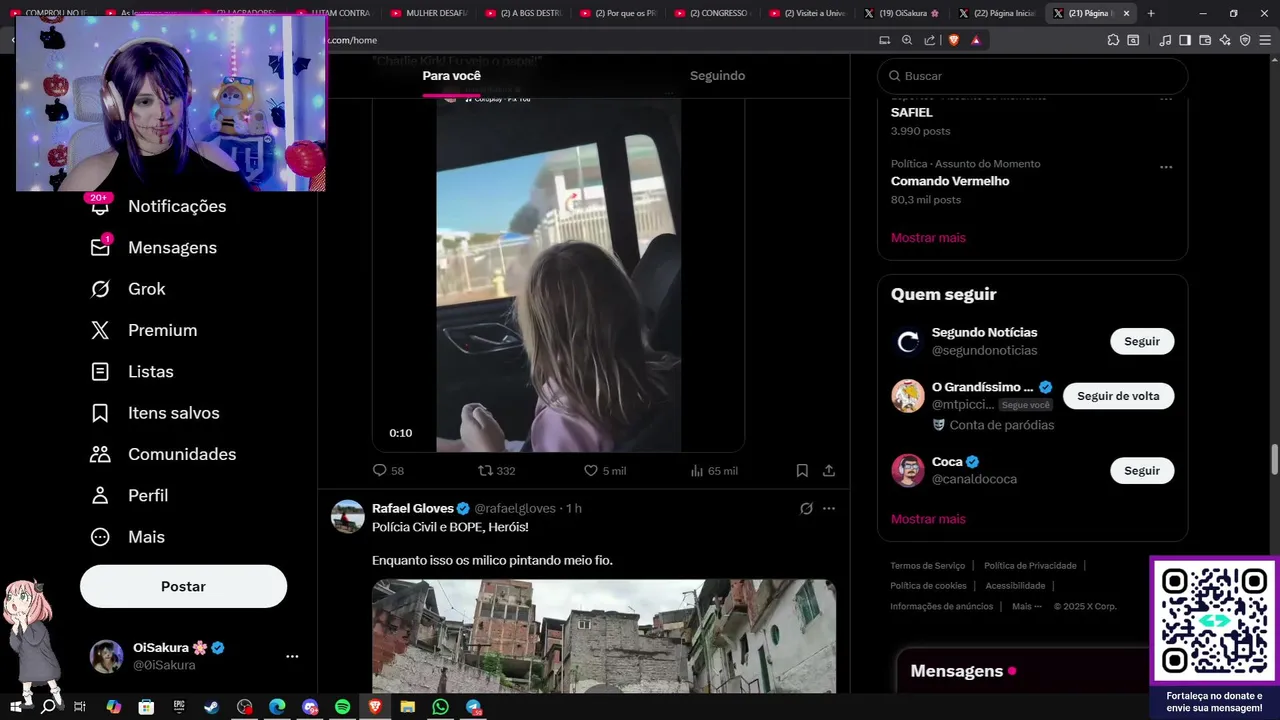Open Política de Privacidade link
Screen dimensions: 1280x720
1030,566
